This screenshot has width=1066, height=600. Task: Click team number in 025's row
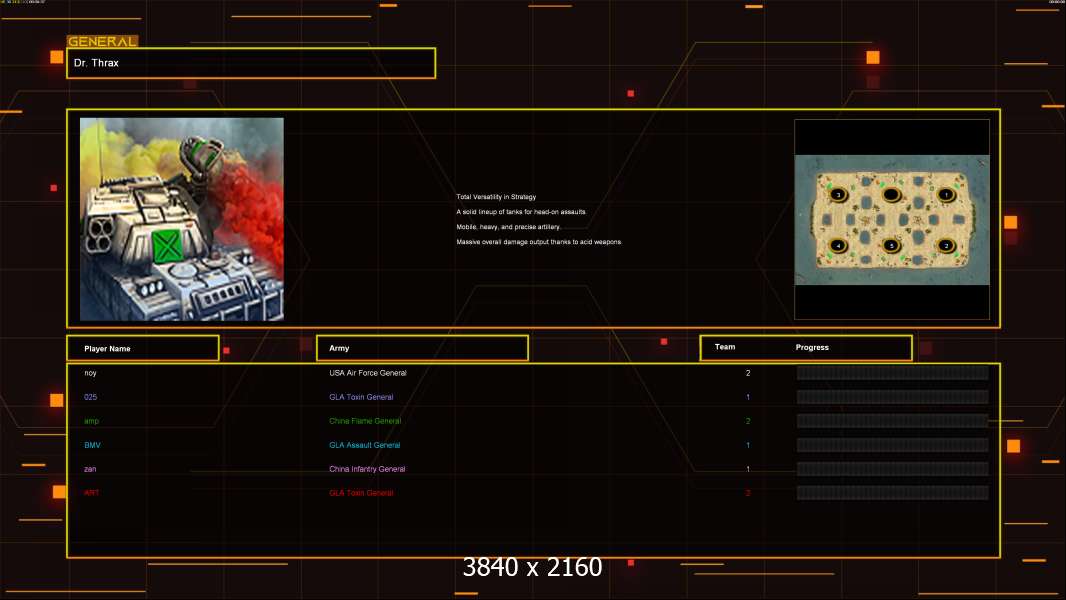click(x=748, y=397)
